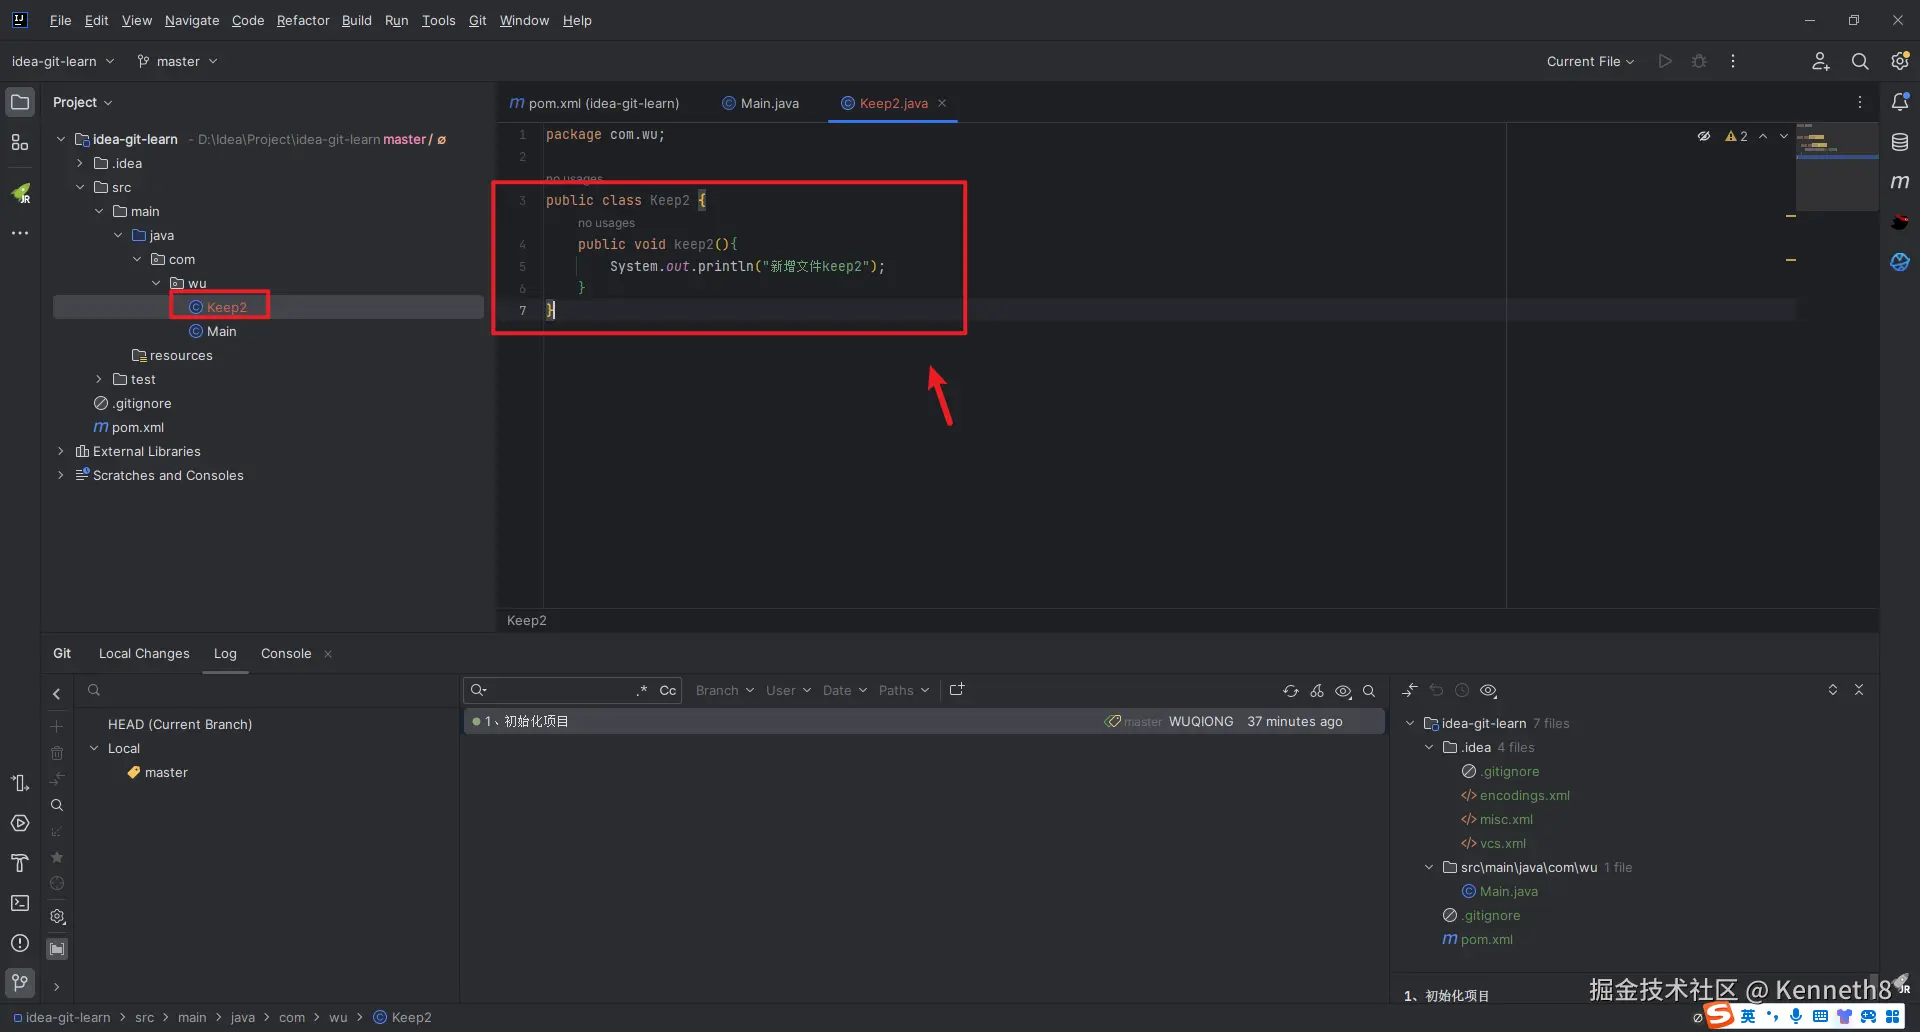Open the User filter dropdown
The width and height of the screenshot is (1920, 1032).
coord(788,690)
